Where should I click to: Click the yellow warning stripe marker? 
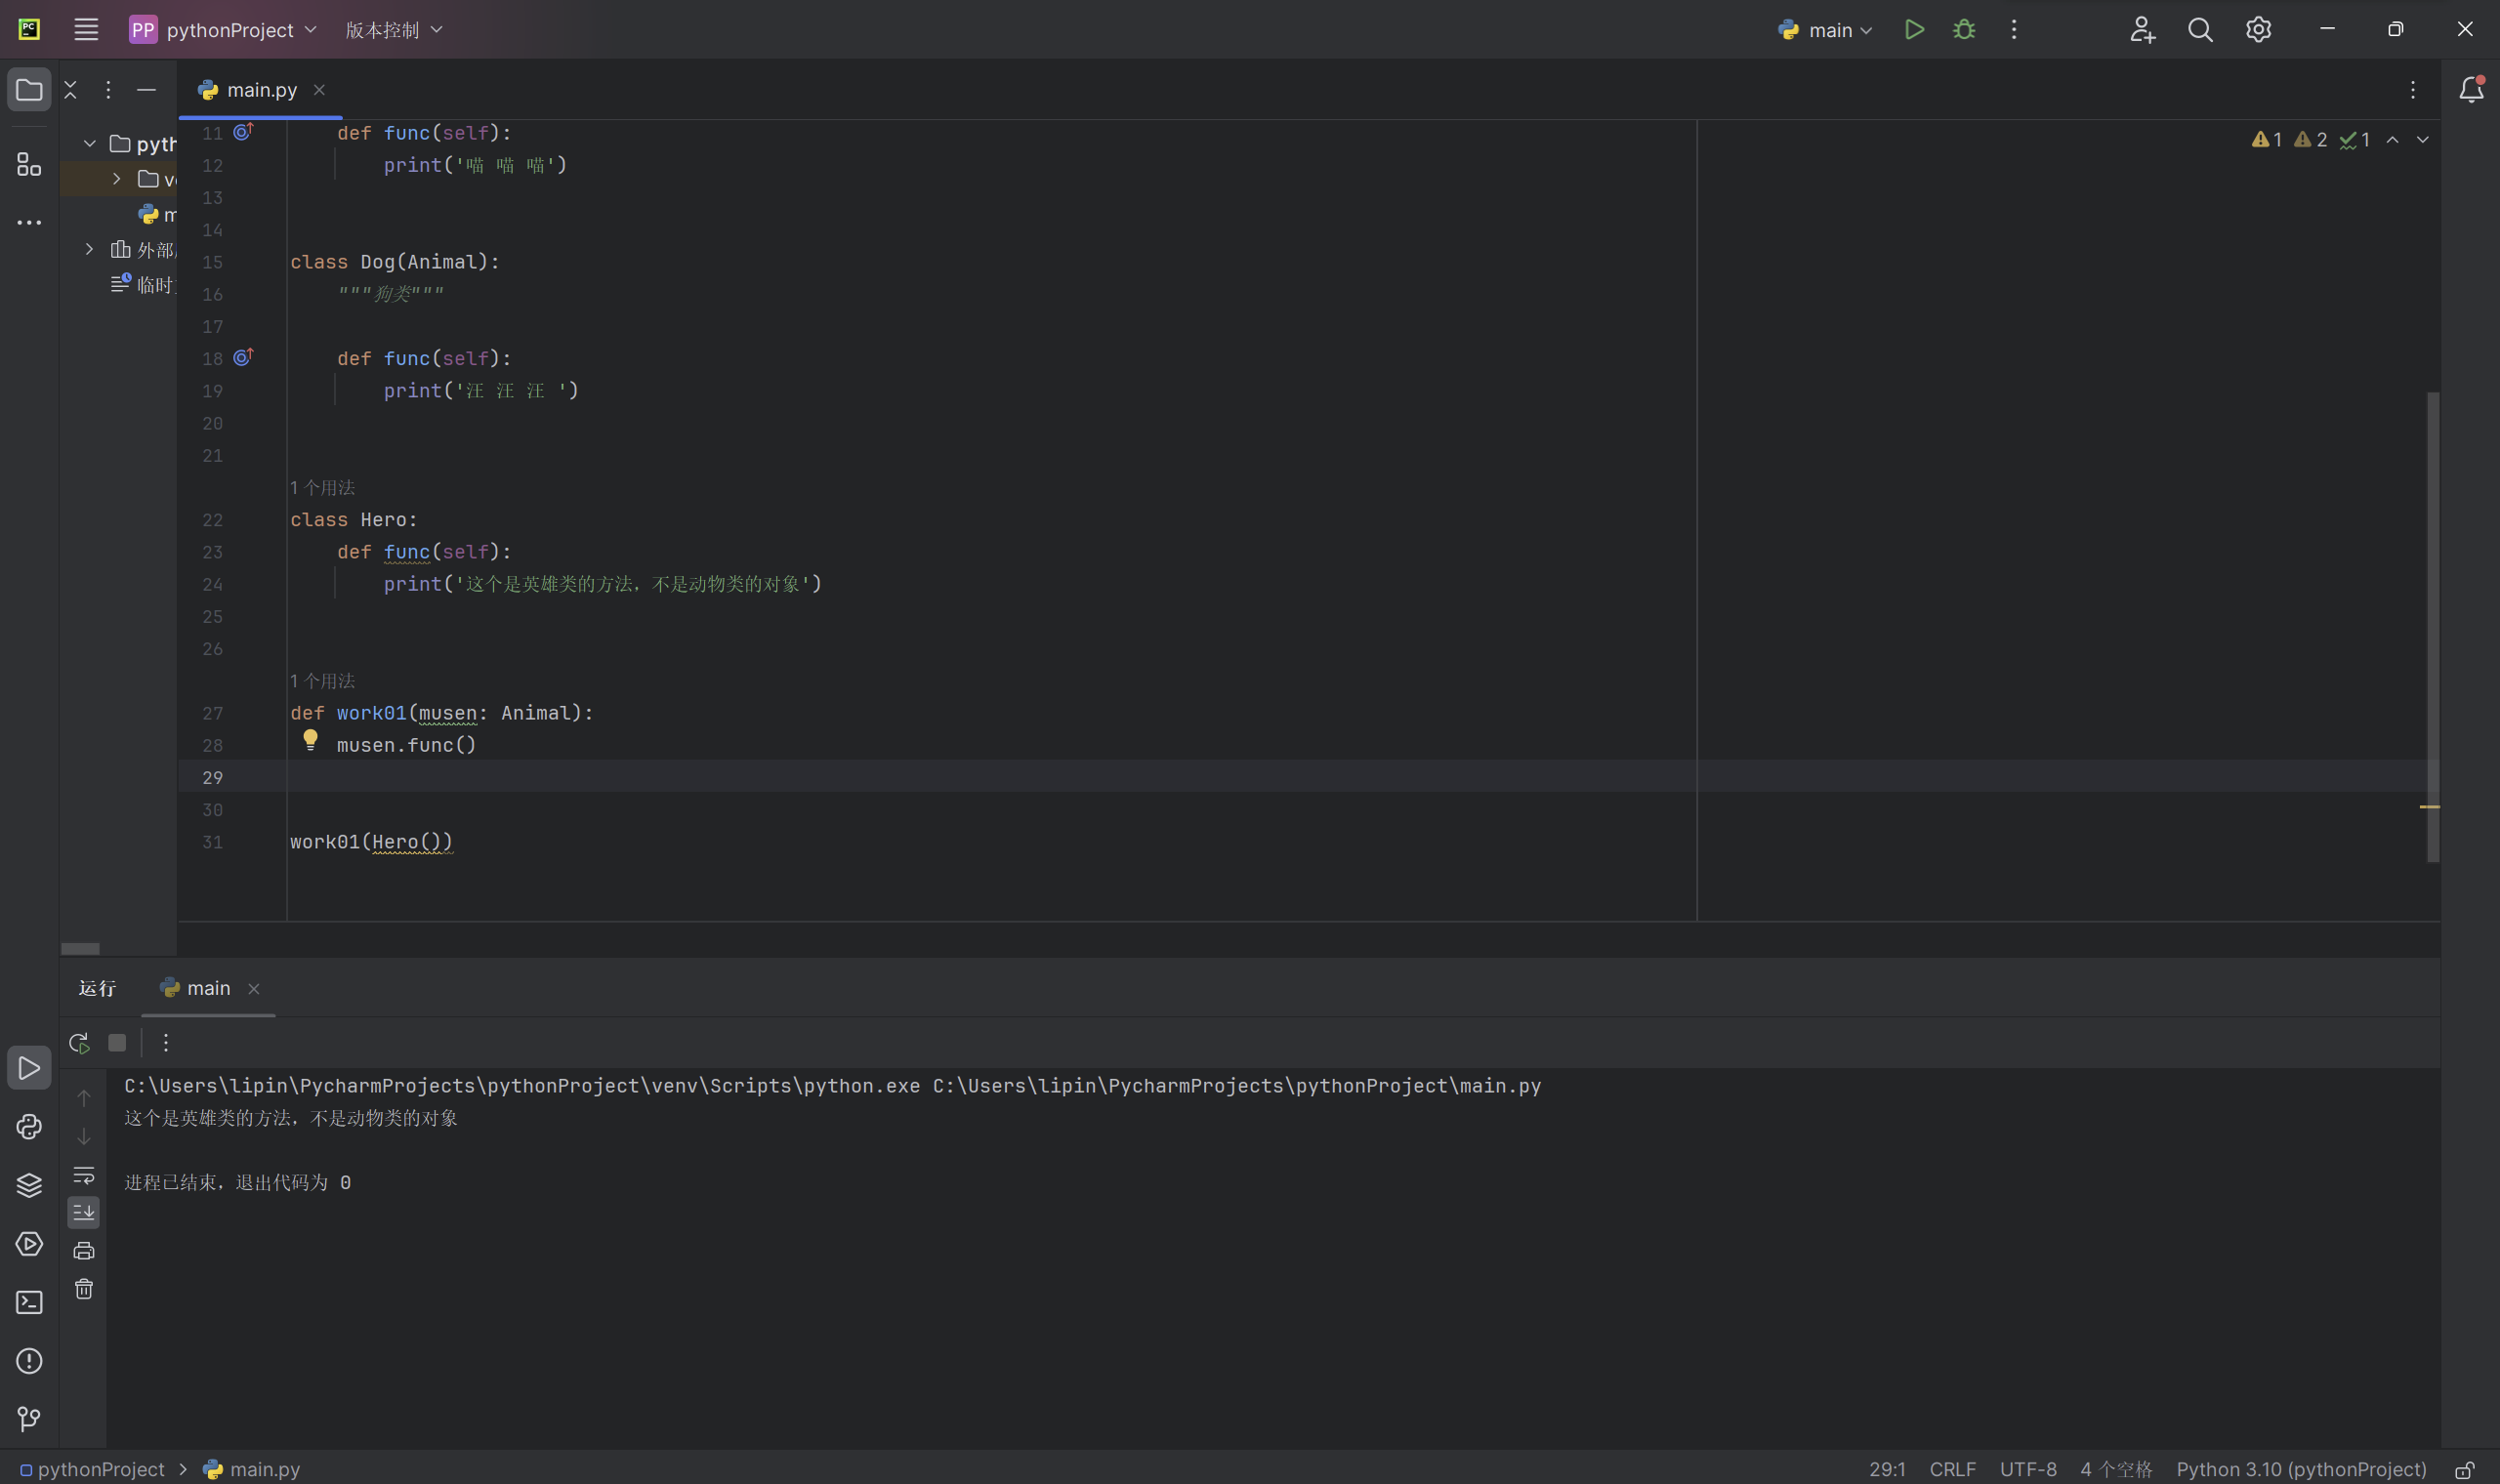click(x=2430, y=806)
